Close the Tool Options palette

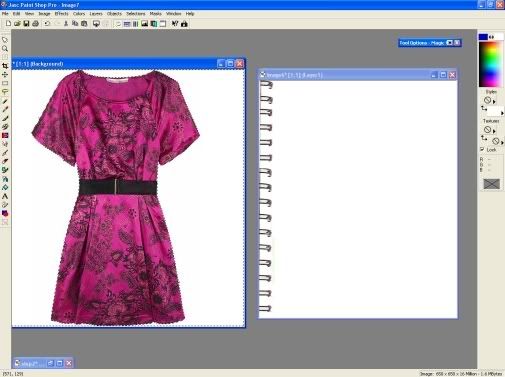[457, 43]
